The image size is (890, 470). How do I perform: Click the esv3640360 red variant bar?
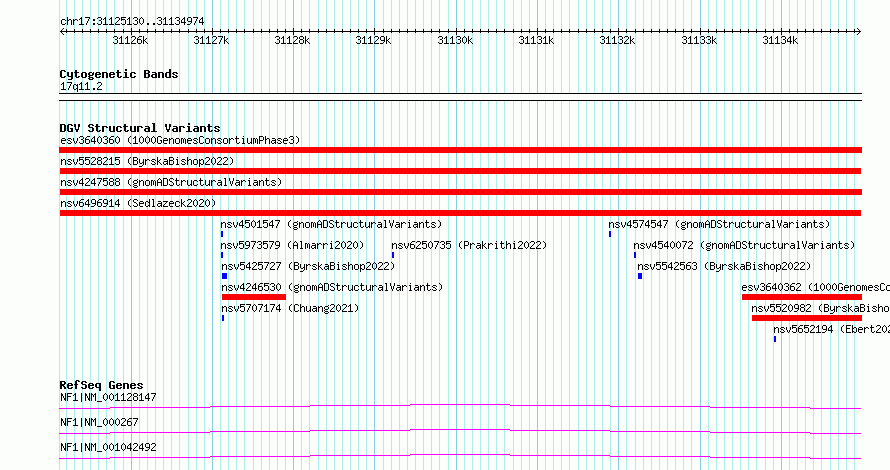[x=460, y=150]
